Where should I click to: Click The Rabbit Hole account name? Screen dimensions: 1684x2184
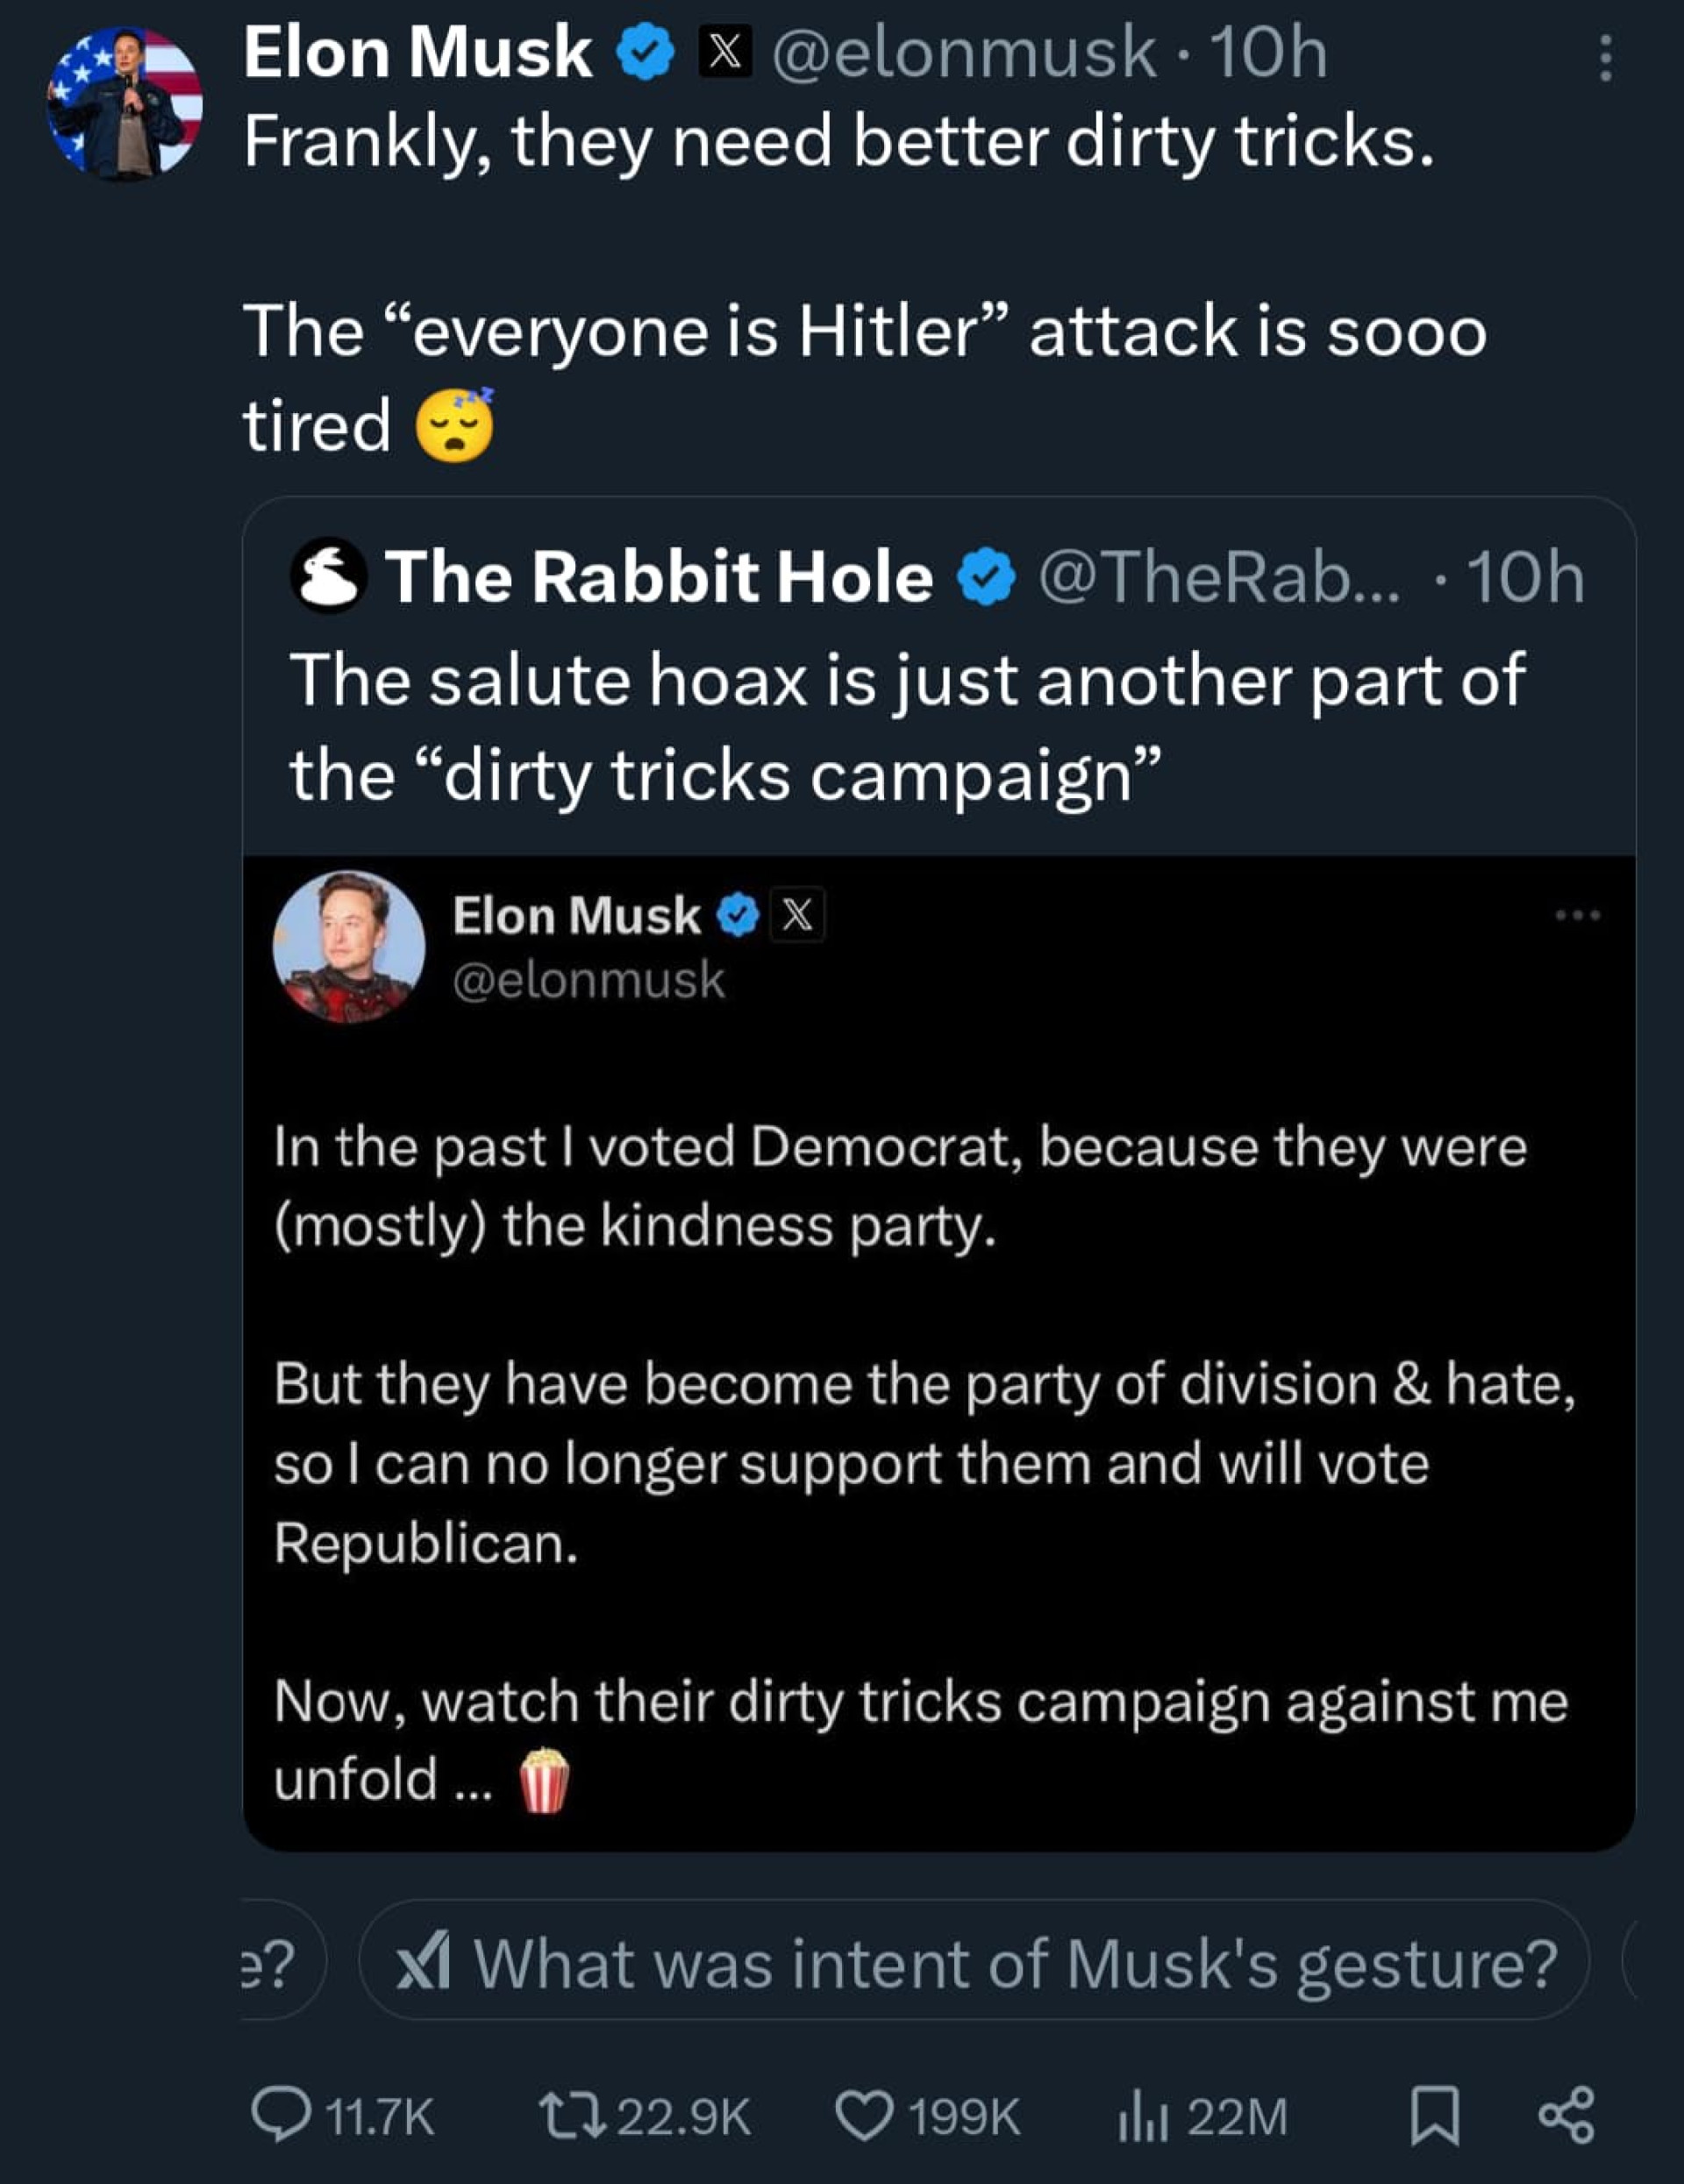pyautogui.click(x=659, y=578)
